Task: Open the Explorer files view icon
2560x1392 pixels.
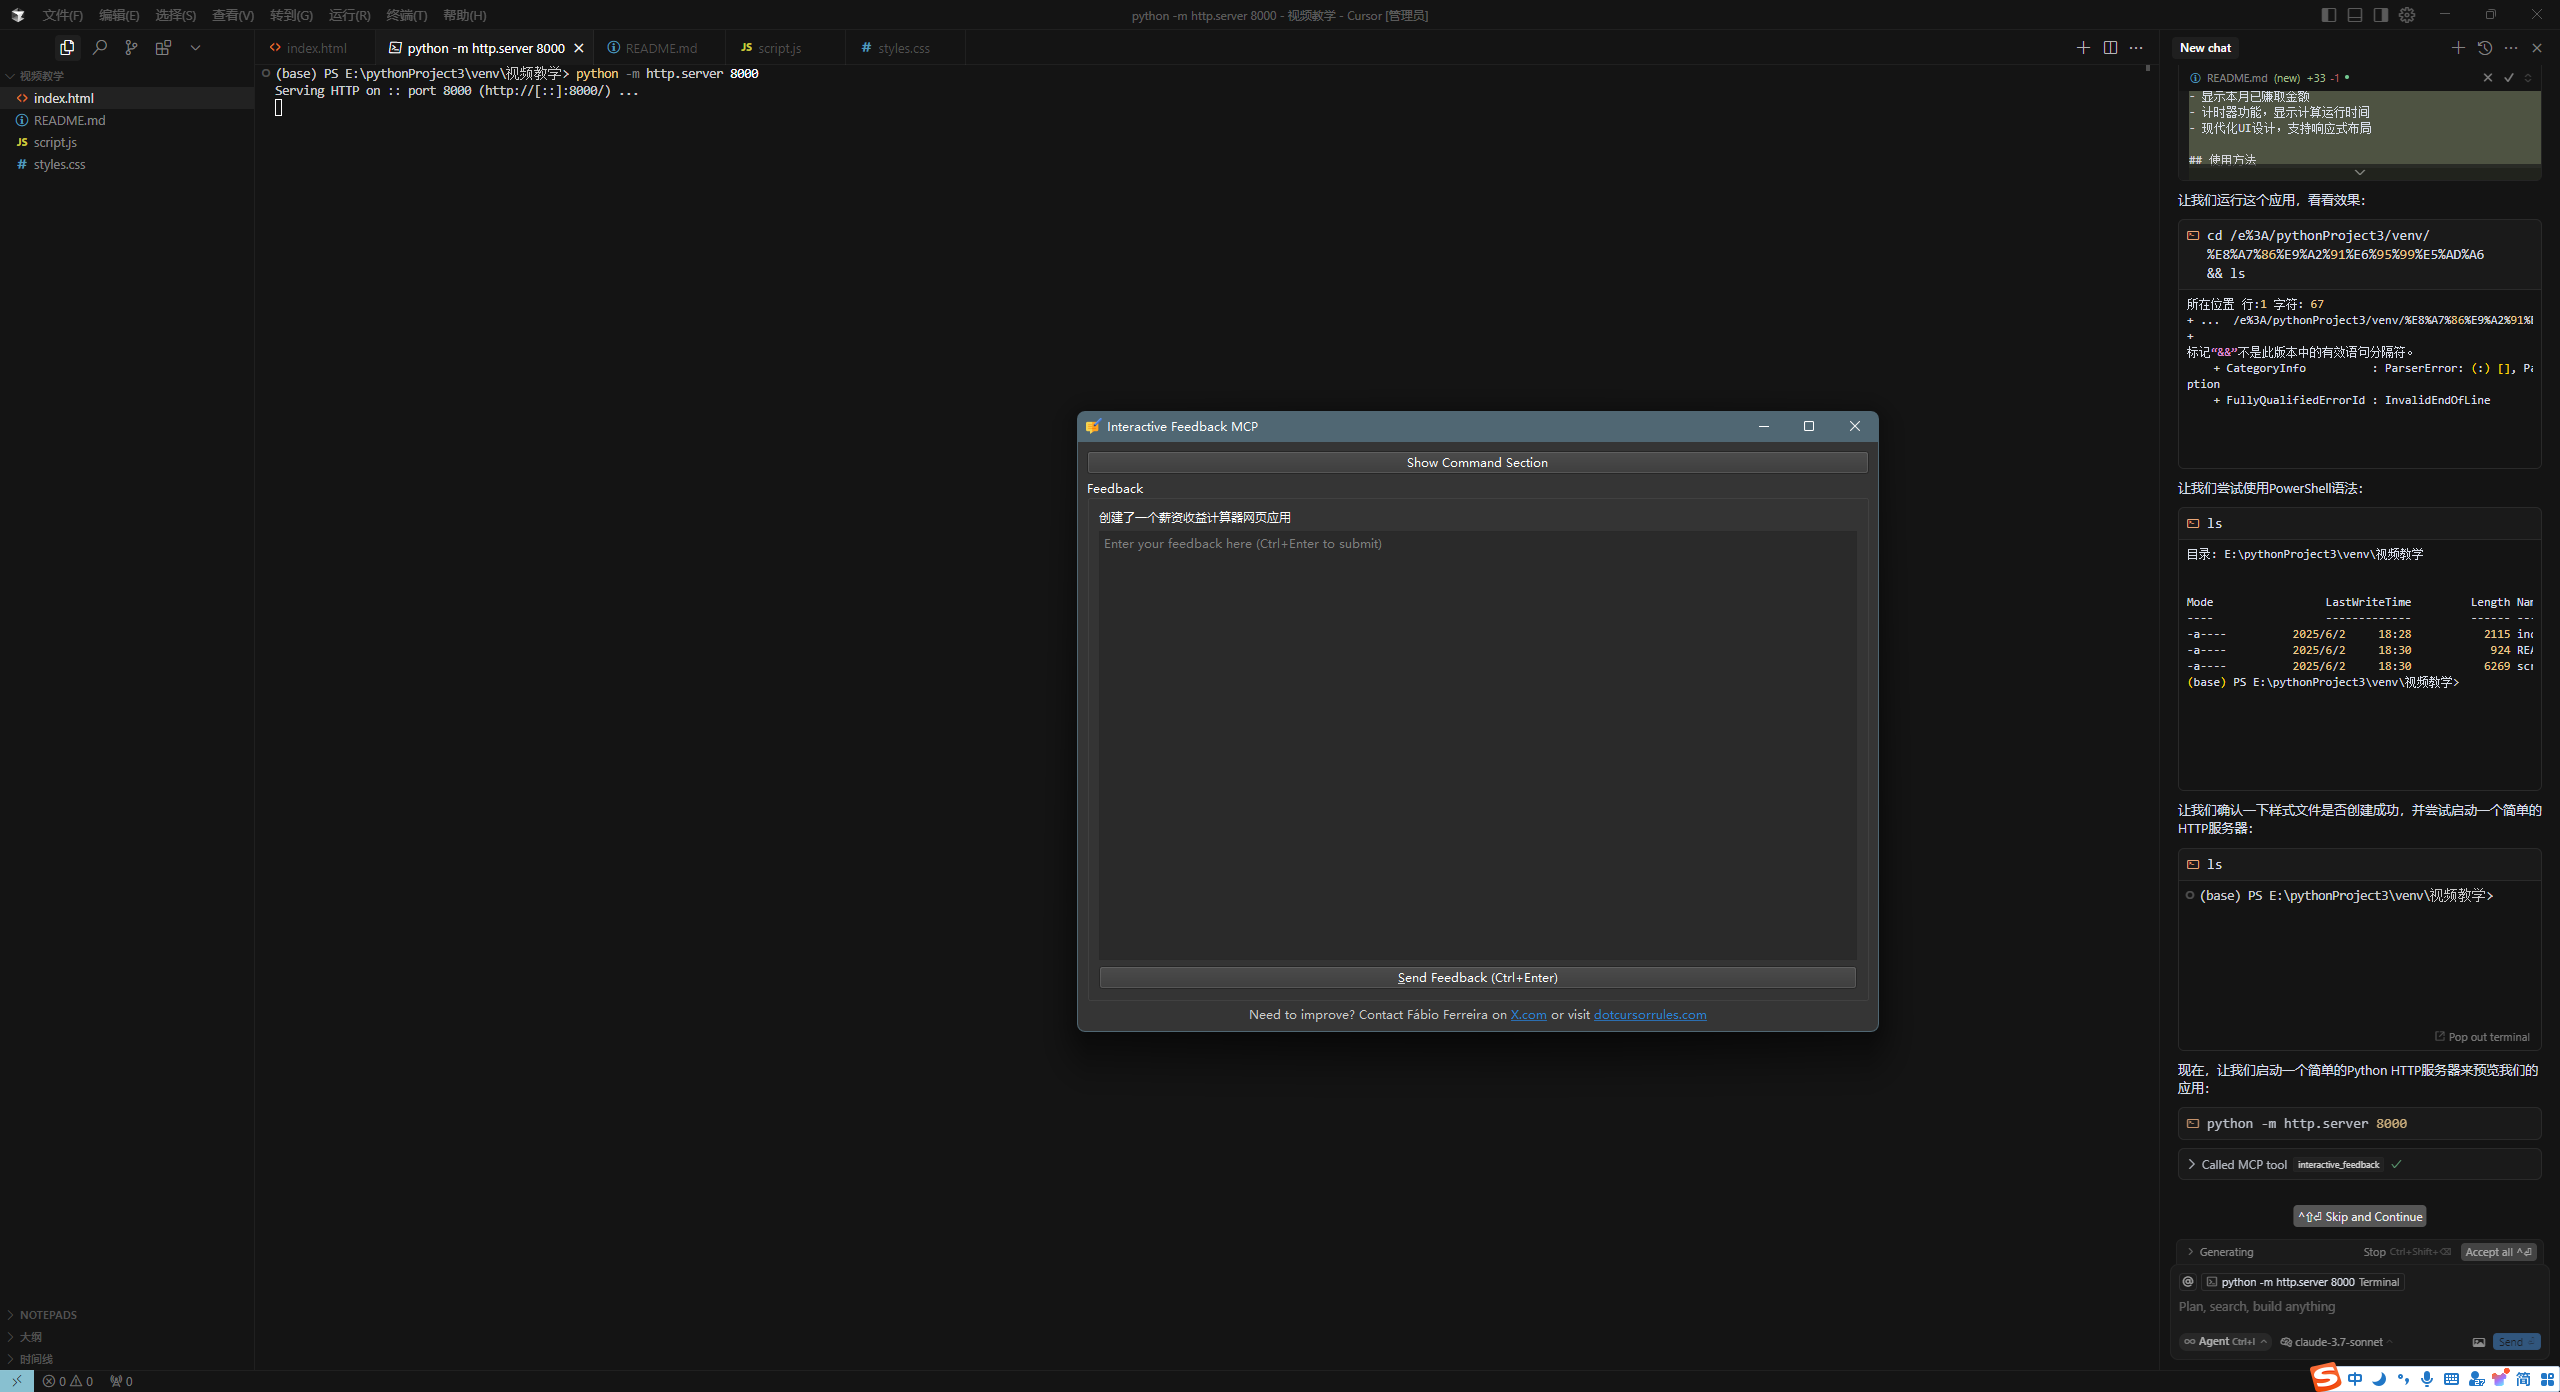Action: (x=67, y=47)
